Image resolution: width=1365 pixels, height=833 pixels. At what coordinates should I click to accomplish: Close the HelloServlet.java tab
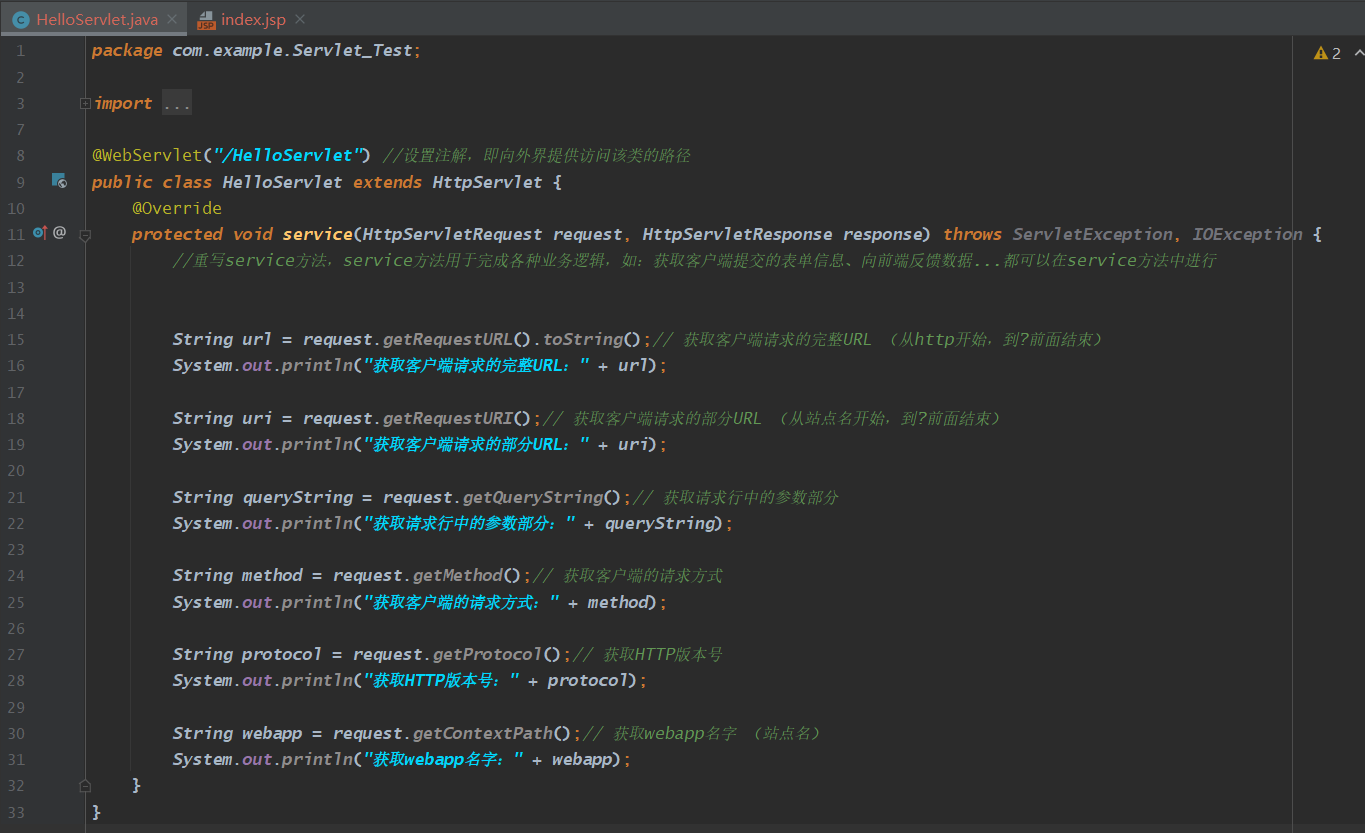(172, 19)
